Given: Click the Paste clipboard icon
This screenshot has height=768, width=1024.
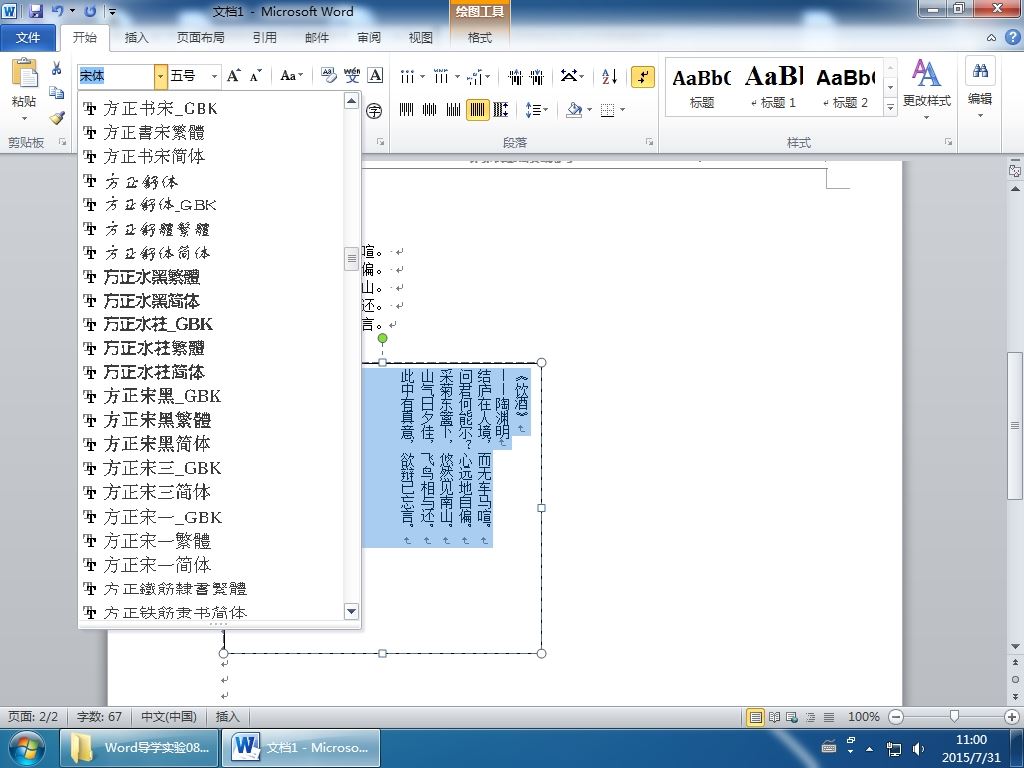Looking at the screenshot, I should tap(24, 74).
